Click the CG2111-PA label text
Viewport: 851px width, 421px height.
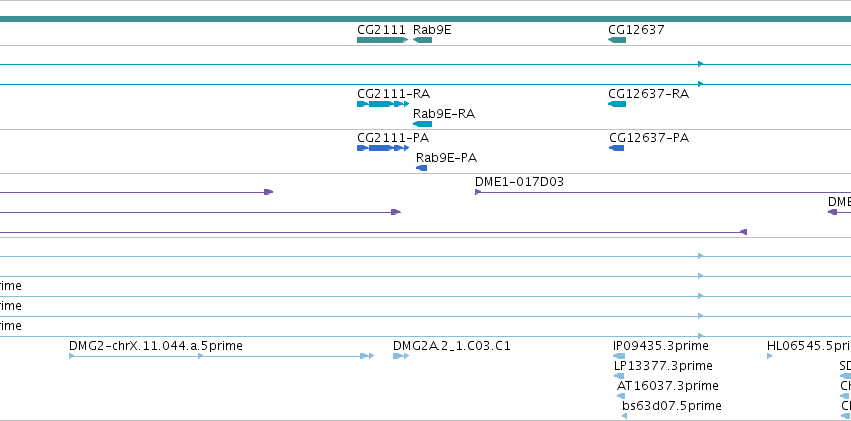393,138
